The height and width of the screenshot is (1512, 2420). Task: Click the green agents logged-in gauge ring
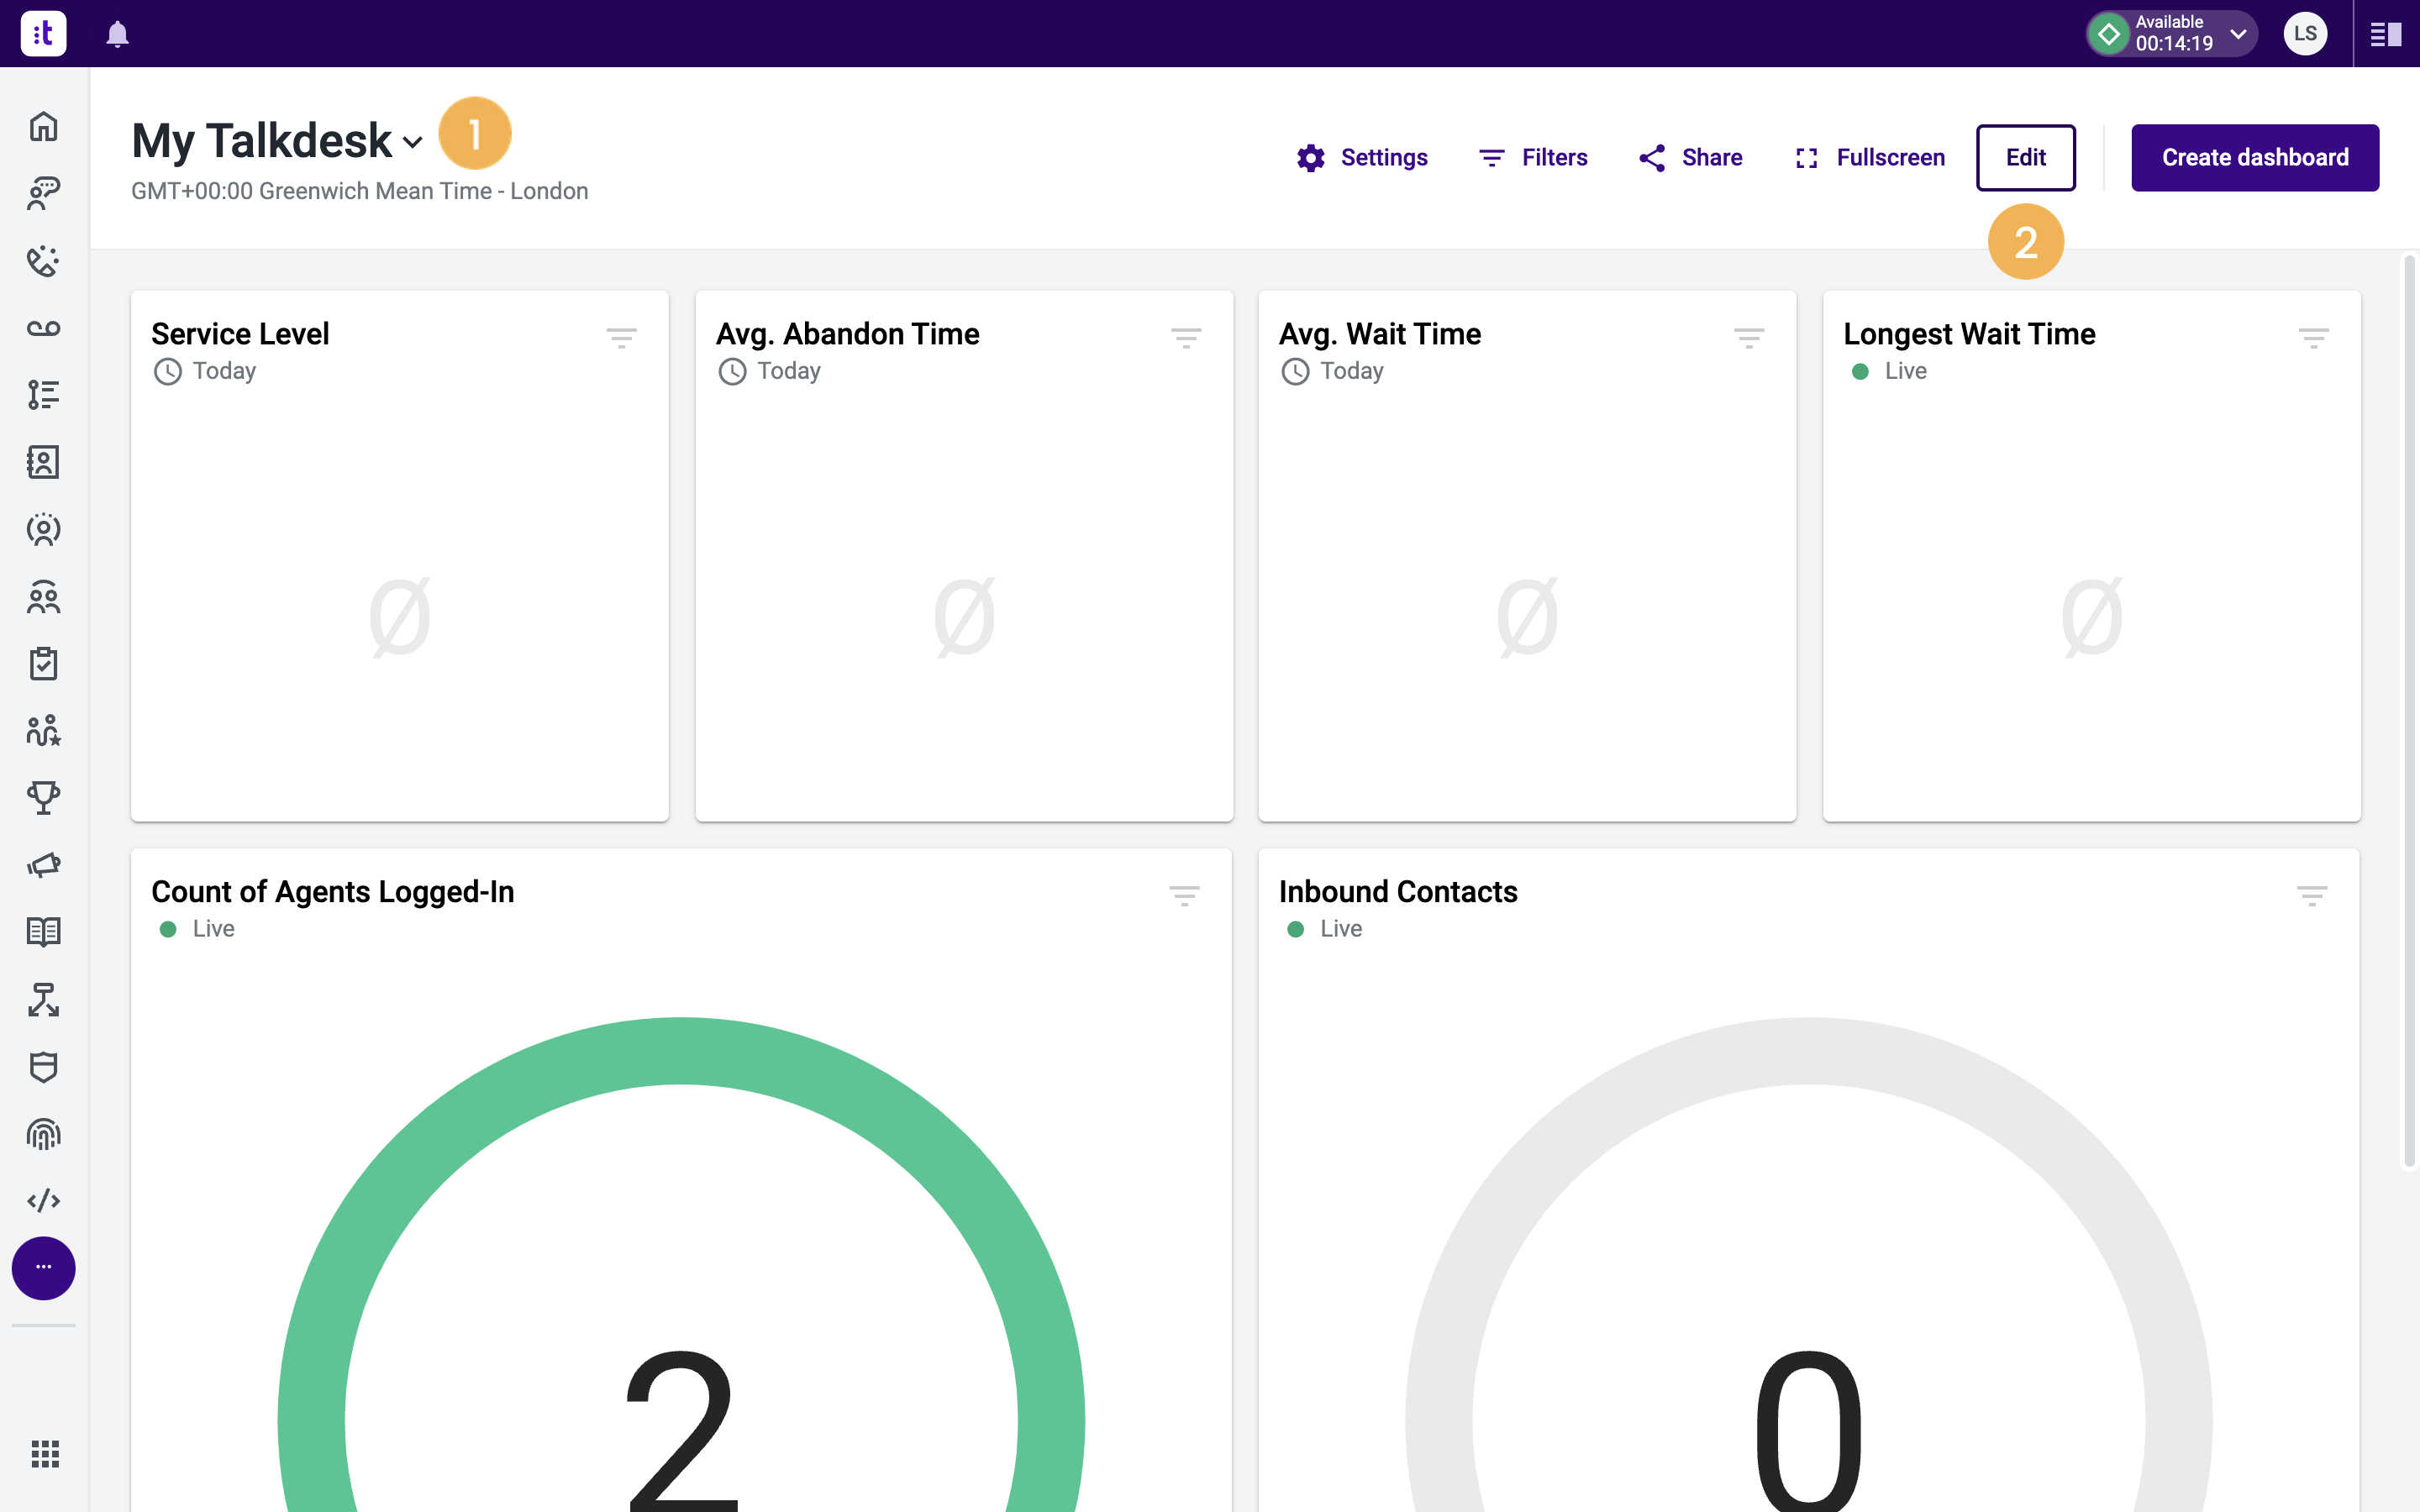pyautogui.click(x=681, y=1051)
